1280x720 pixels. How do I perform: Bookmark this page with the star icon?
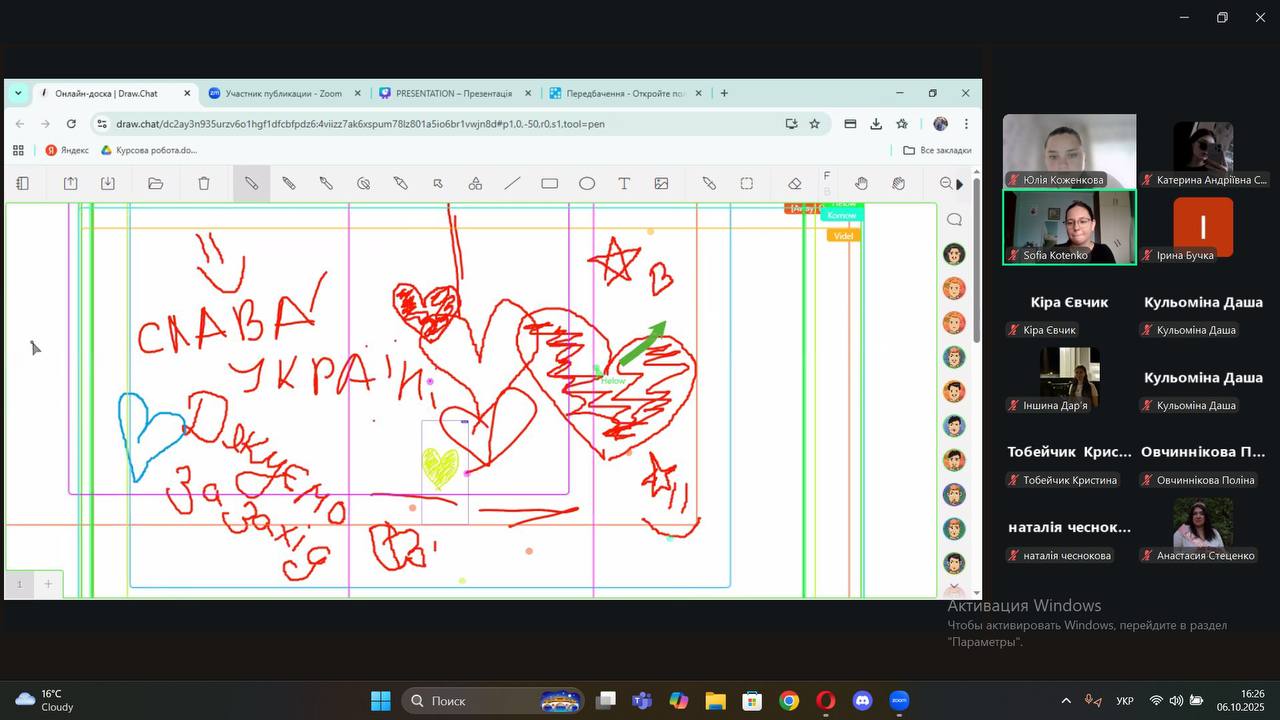[814, 124]
